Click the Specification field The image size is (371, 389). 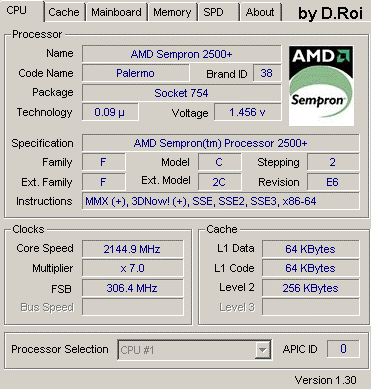(221, 143)
